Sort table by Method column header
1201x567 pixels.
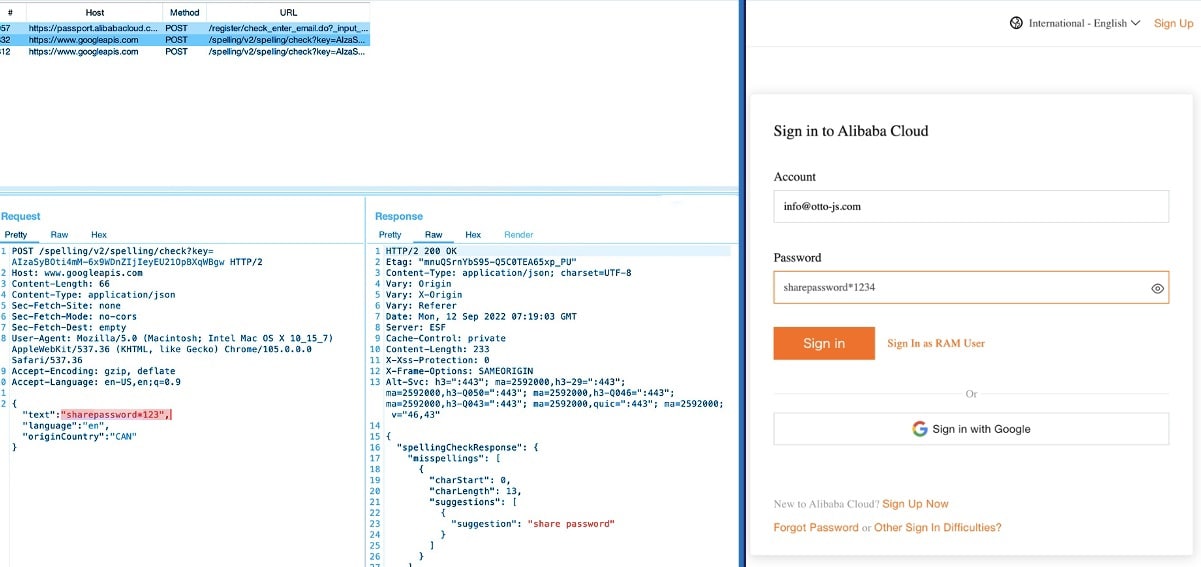[184, 13]
